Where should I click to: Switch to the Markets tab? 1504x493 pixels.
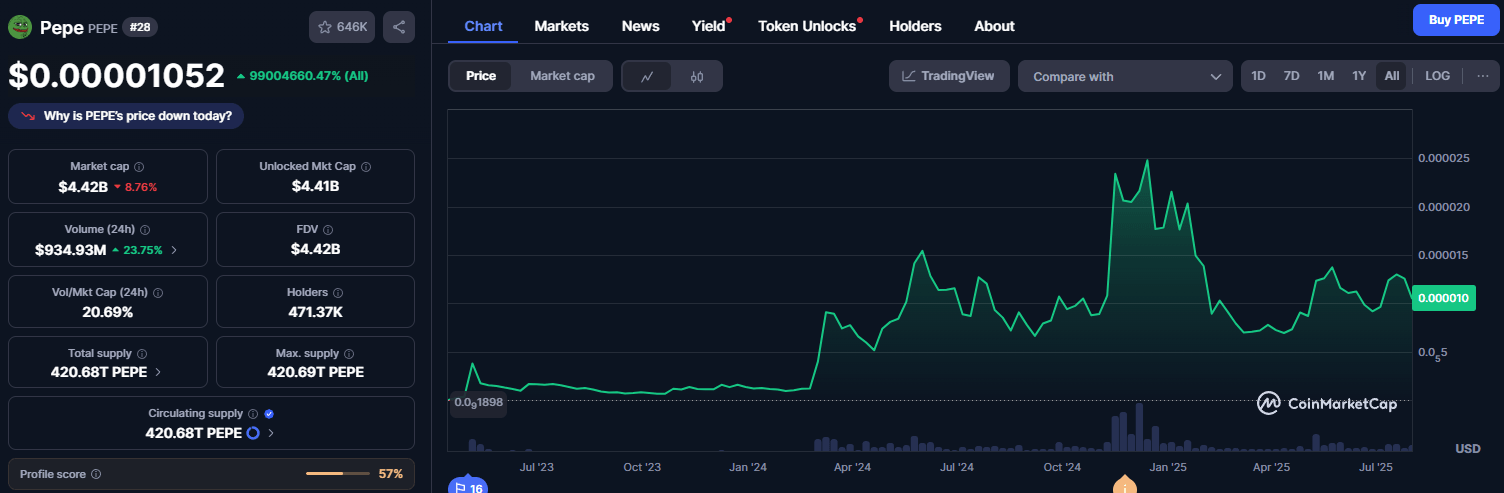pos(561,26)
